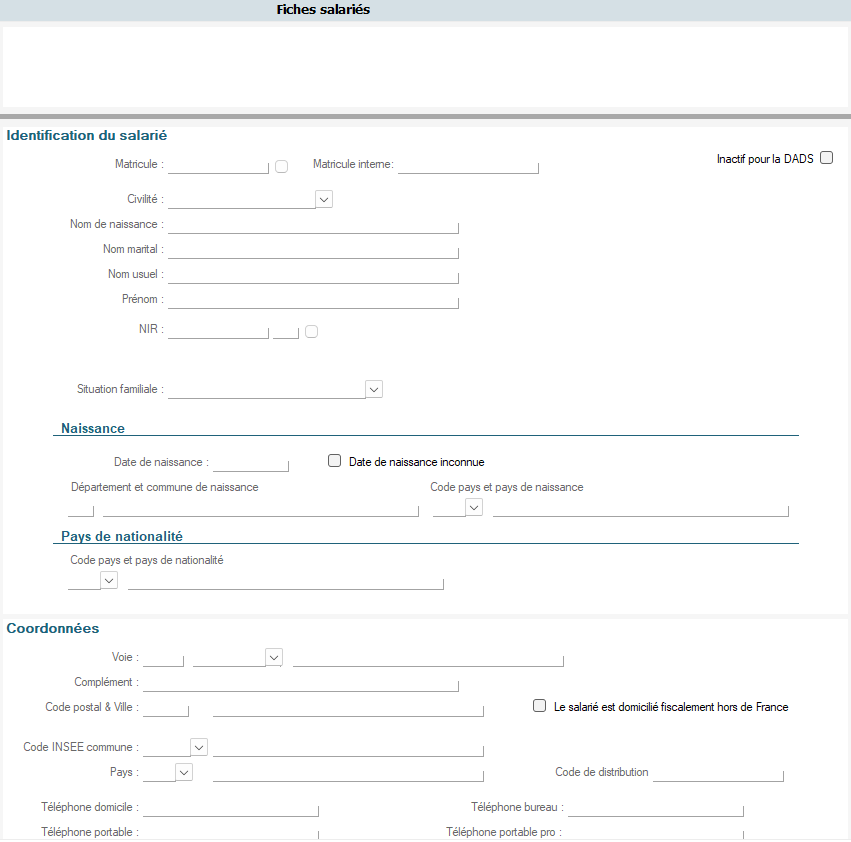
Task: Click the Nom marital field
Action: click(313, 251)
